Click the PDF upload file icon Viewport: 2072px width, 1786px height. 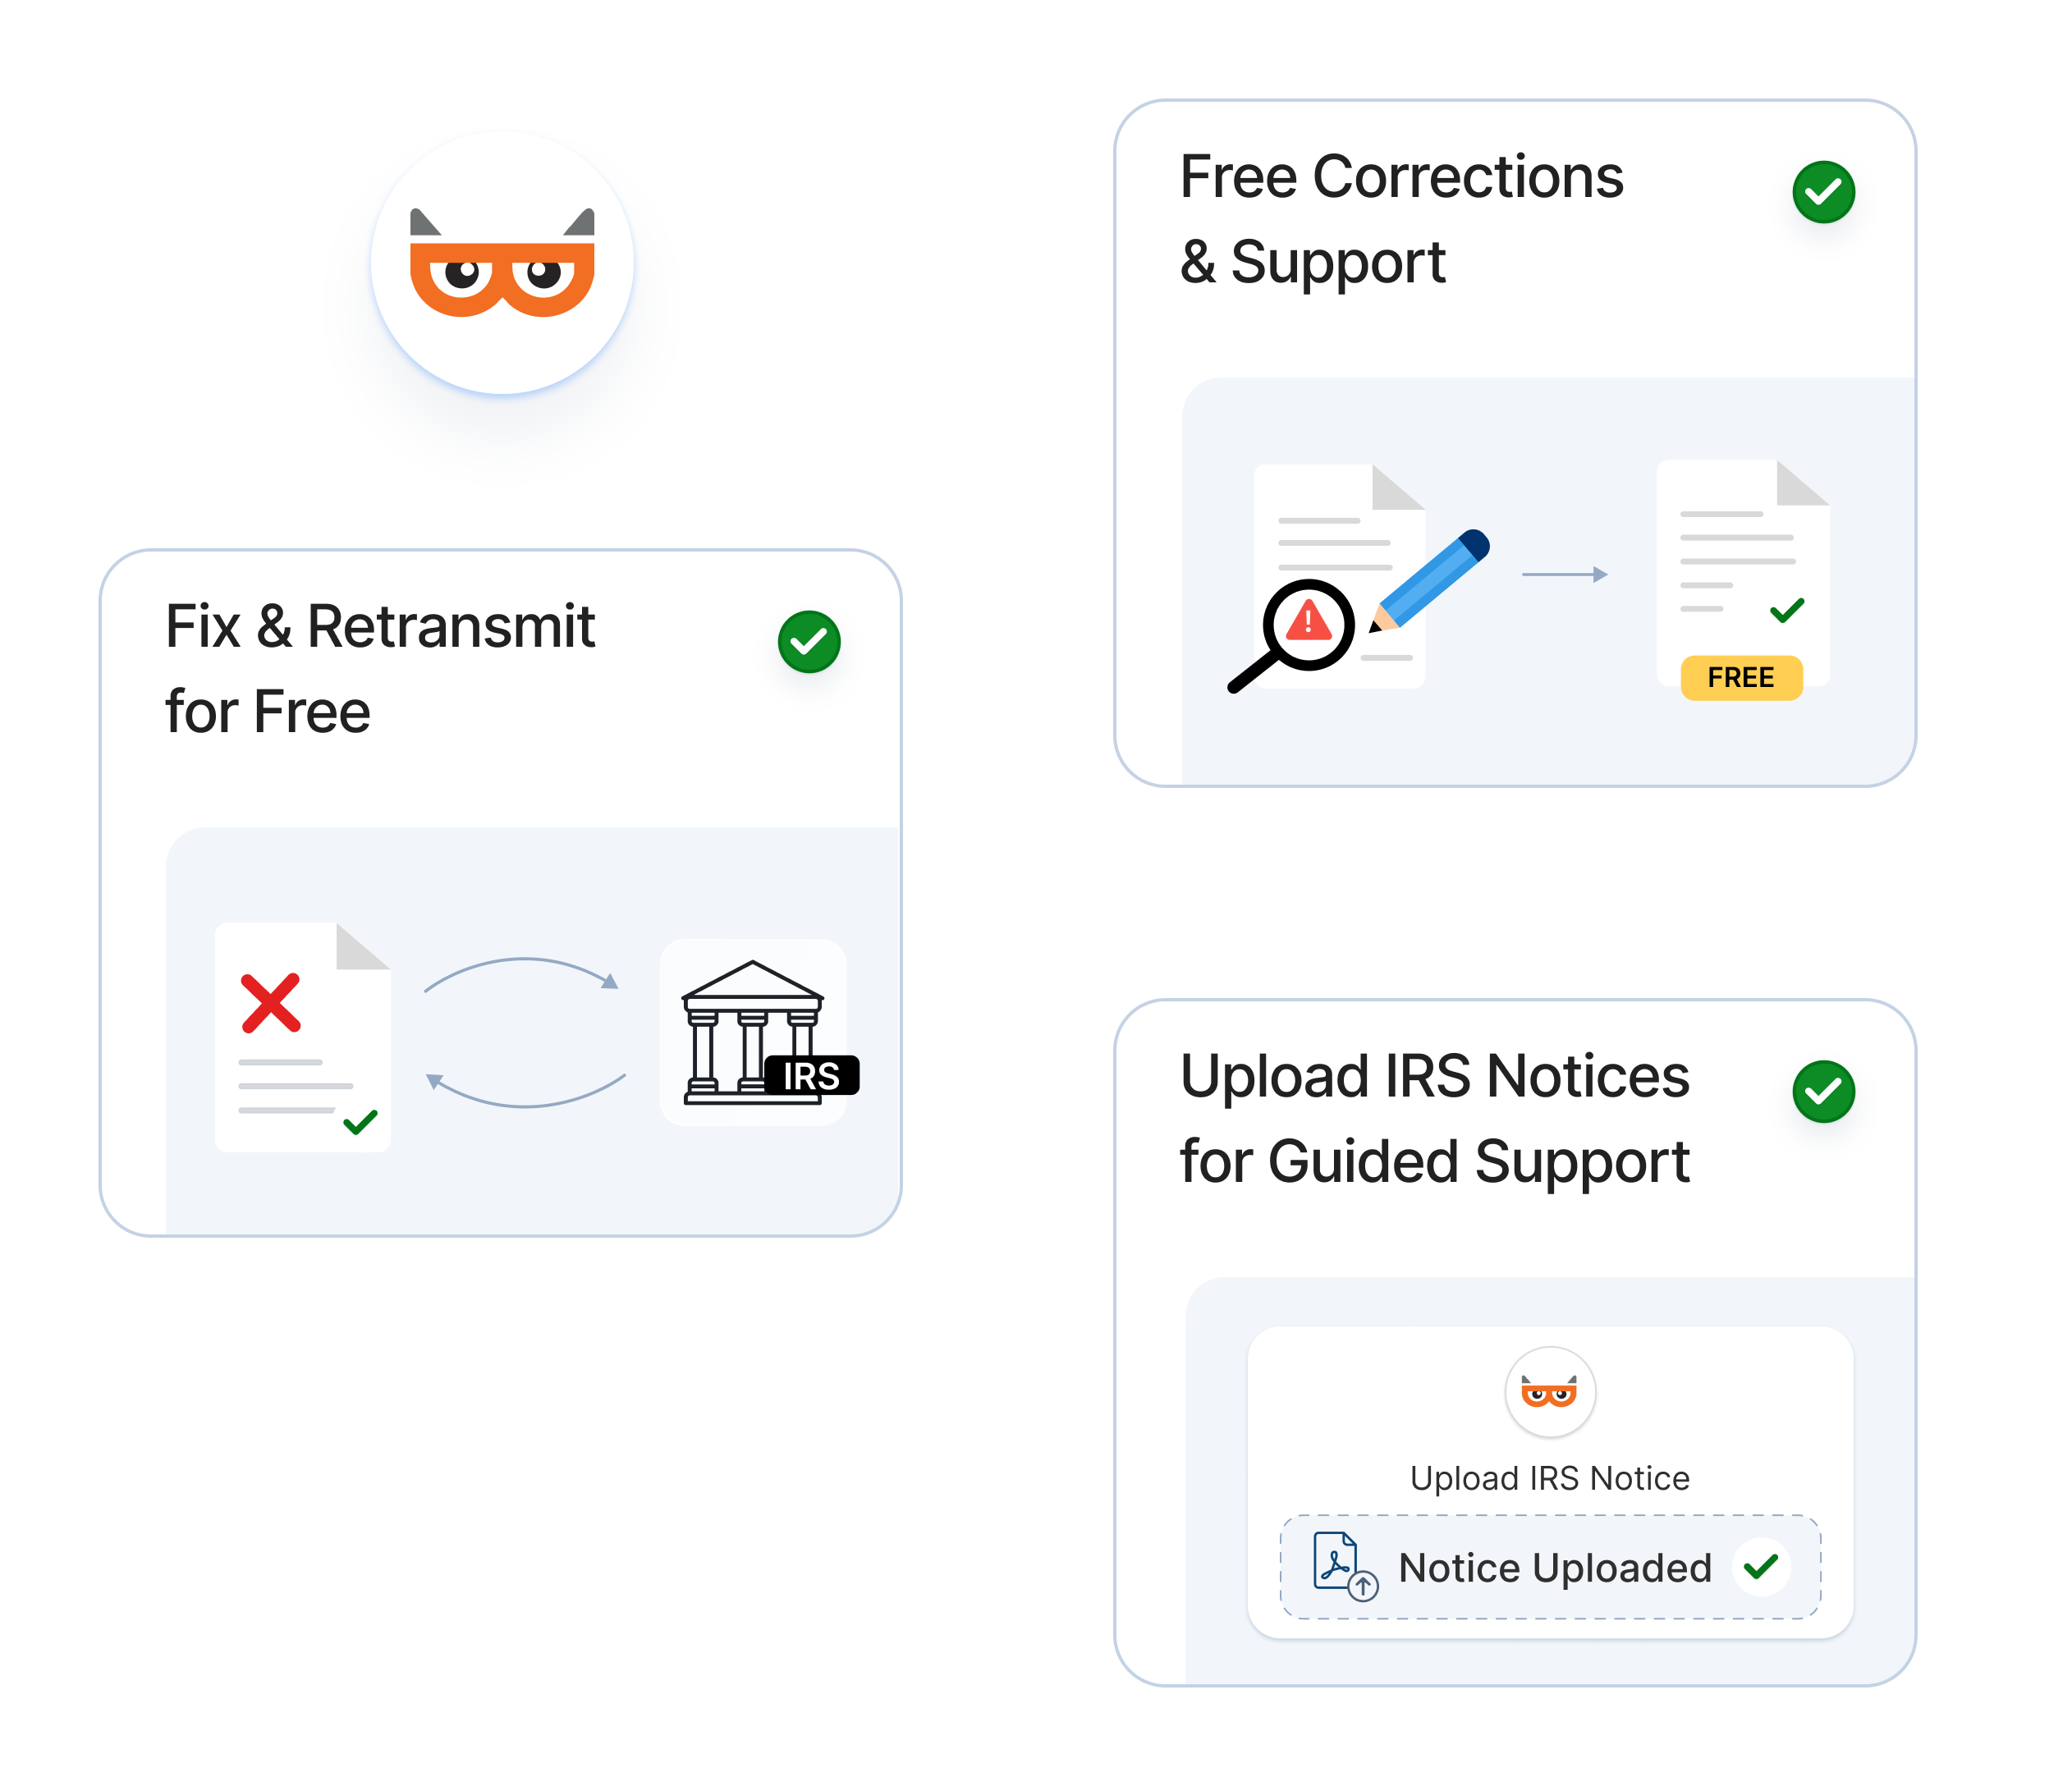1343,1565
